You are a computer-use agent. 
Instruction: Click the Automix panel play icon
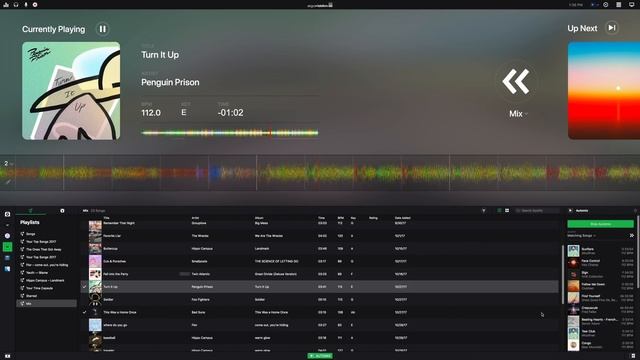[570, 211]
